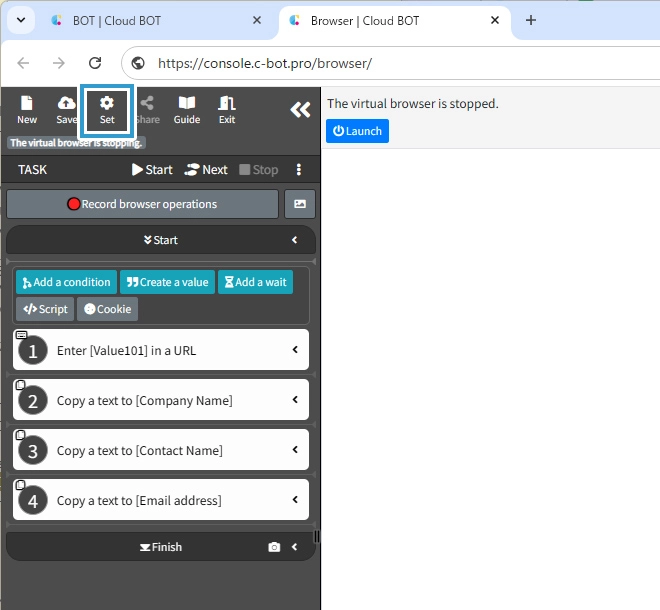Expand the Start section chevron
The width and height of the screenshot is (660, 610).
(x=295, y=240)
